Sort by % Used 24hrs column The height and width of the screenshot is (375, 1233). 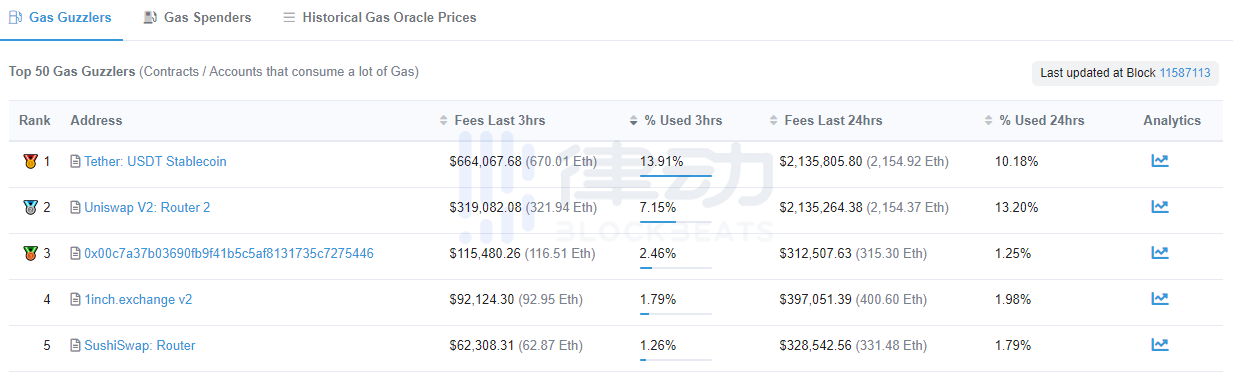(x=1041, y=120)
